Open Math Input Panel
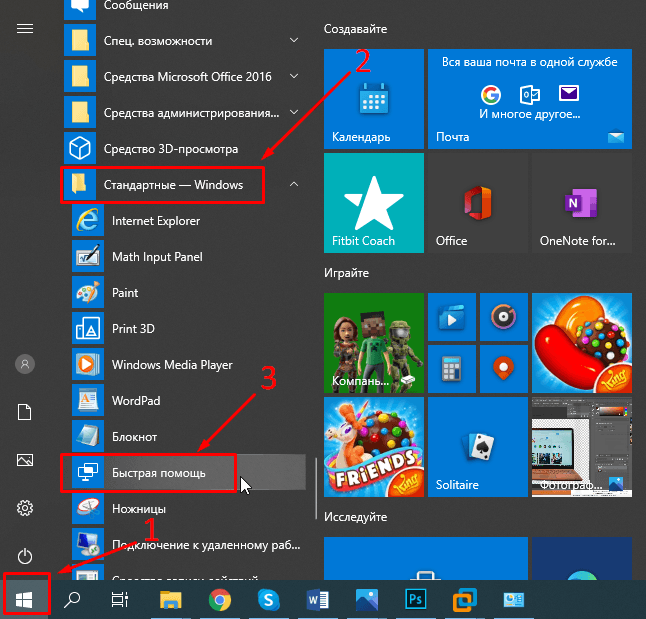 click(x=156, y=257)
